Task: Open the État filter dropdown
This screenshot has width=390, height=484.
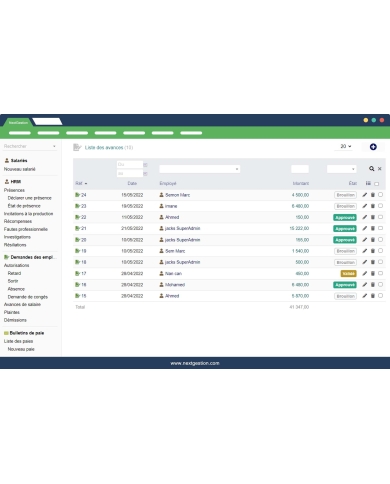Action: click(x=341, y=169)
